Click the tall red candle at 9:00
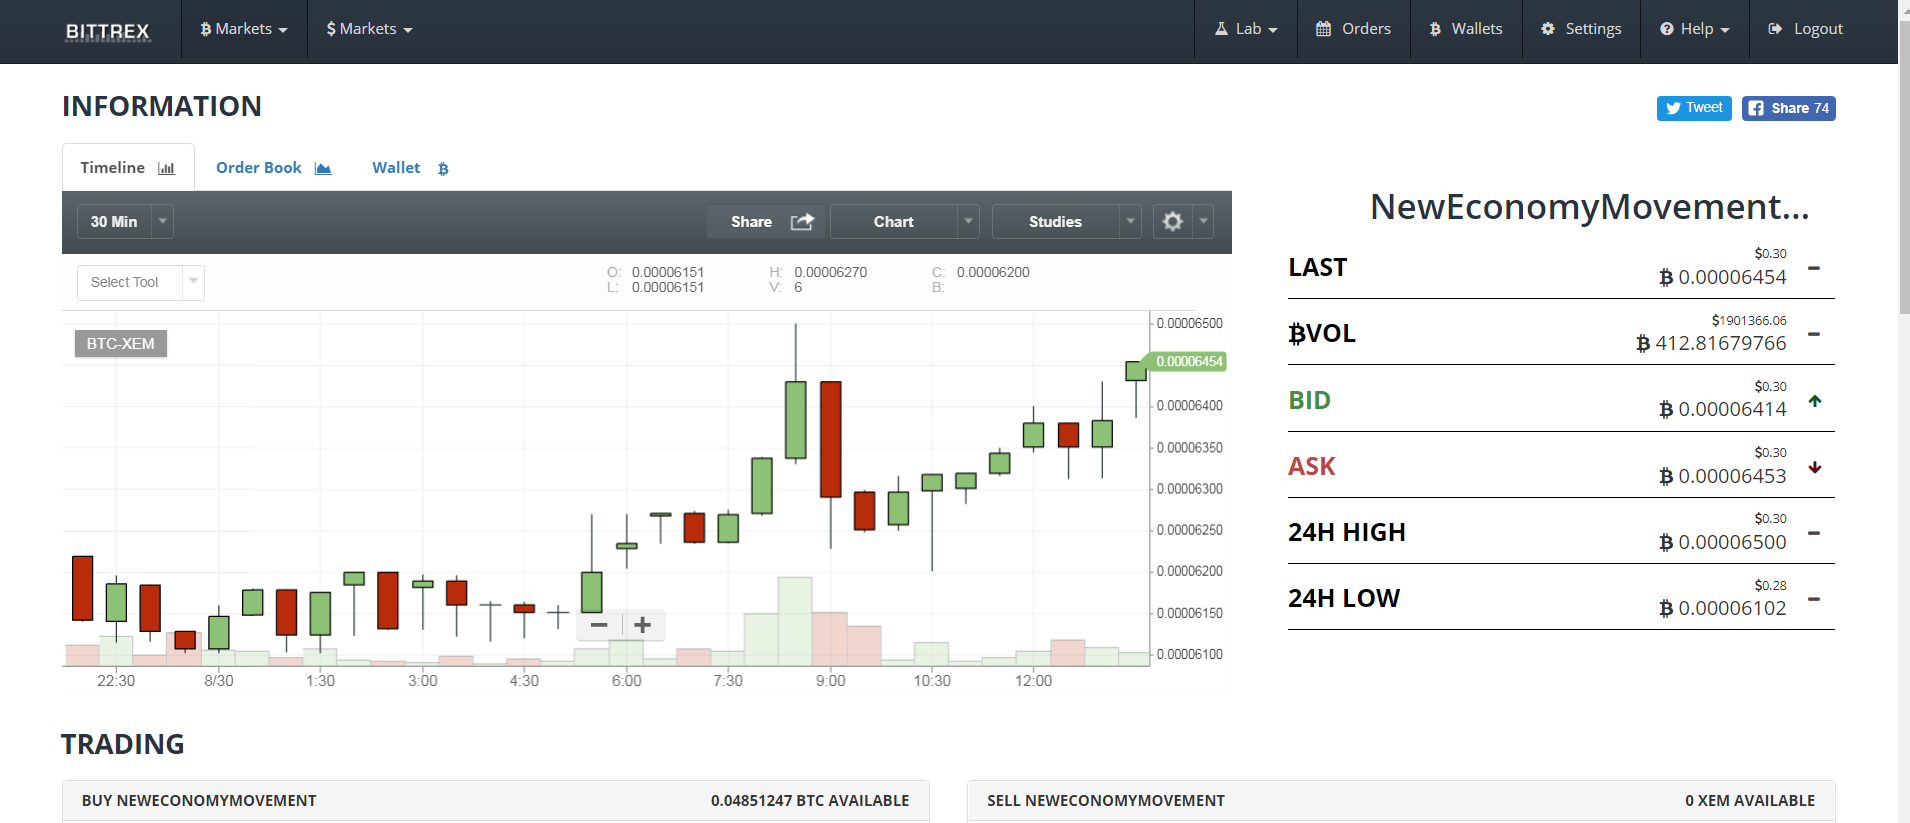 tap(830, 439)
